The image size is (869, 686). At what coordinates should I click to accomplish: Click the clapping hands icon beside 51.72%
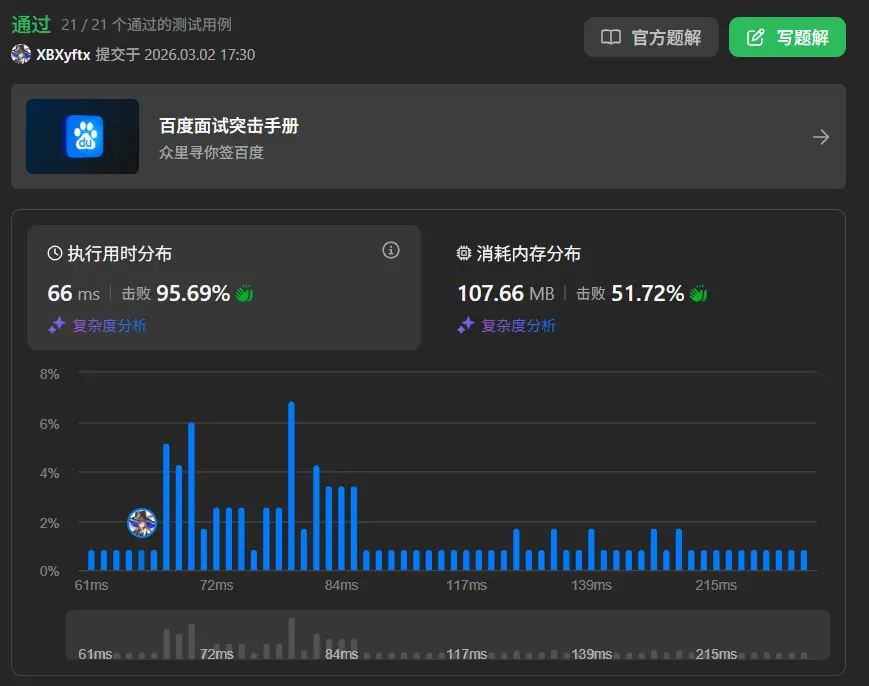(x=698, y=294)
